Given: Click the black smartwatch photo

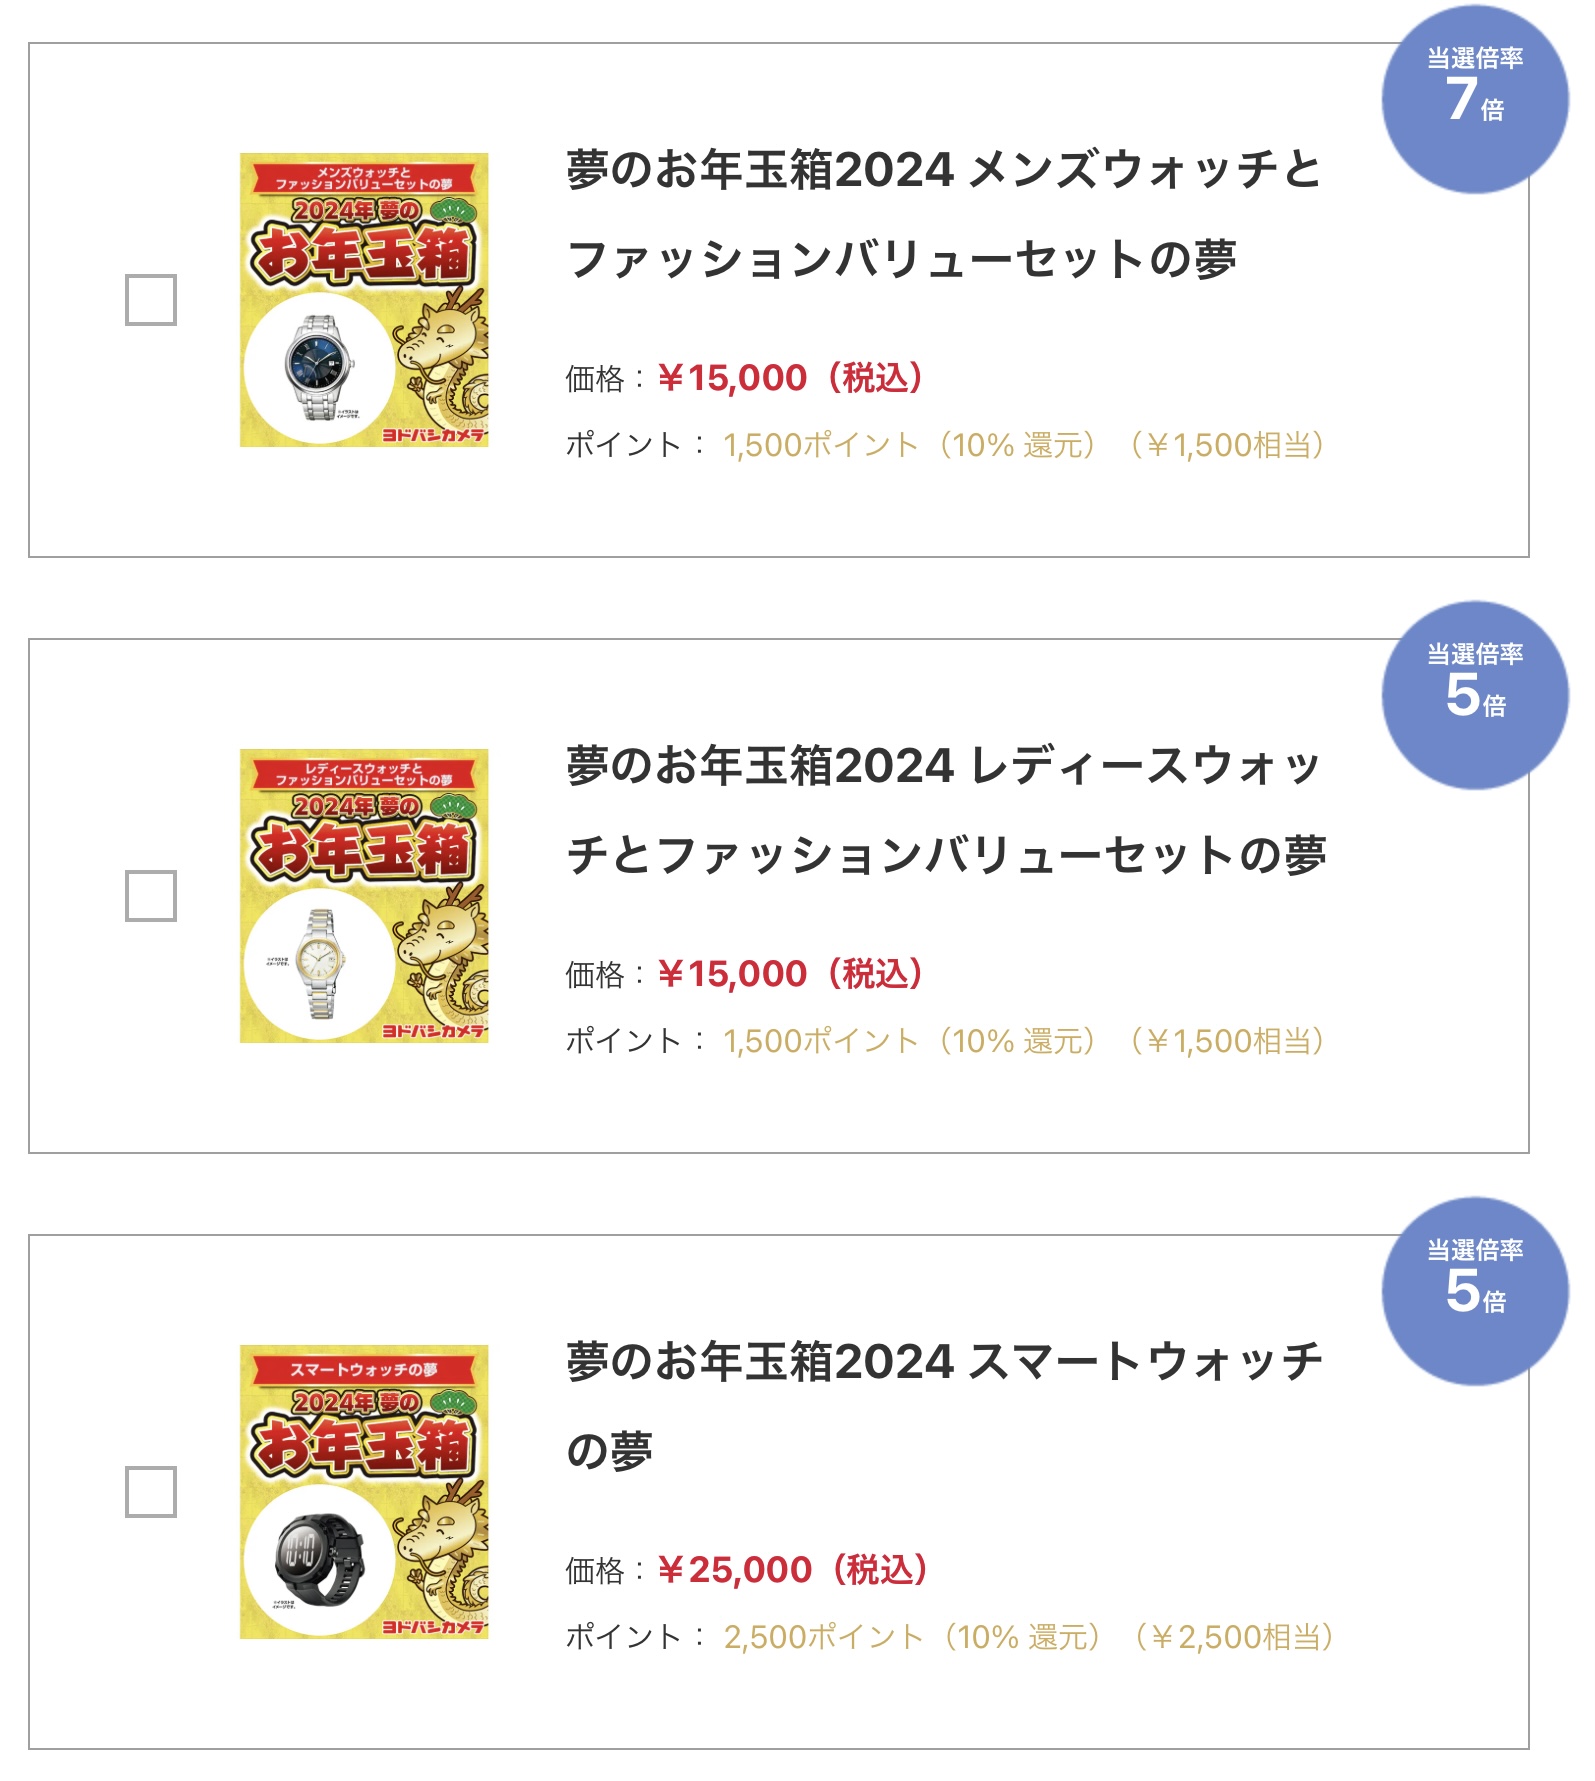Looking at the screenshot, I should tap(319, 1559).
